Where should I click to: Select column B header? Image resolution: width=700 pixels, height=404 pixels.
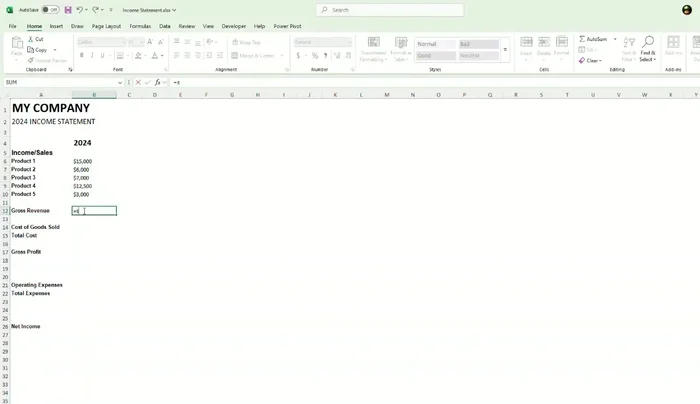click(x=94, y=95)
